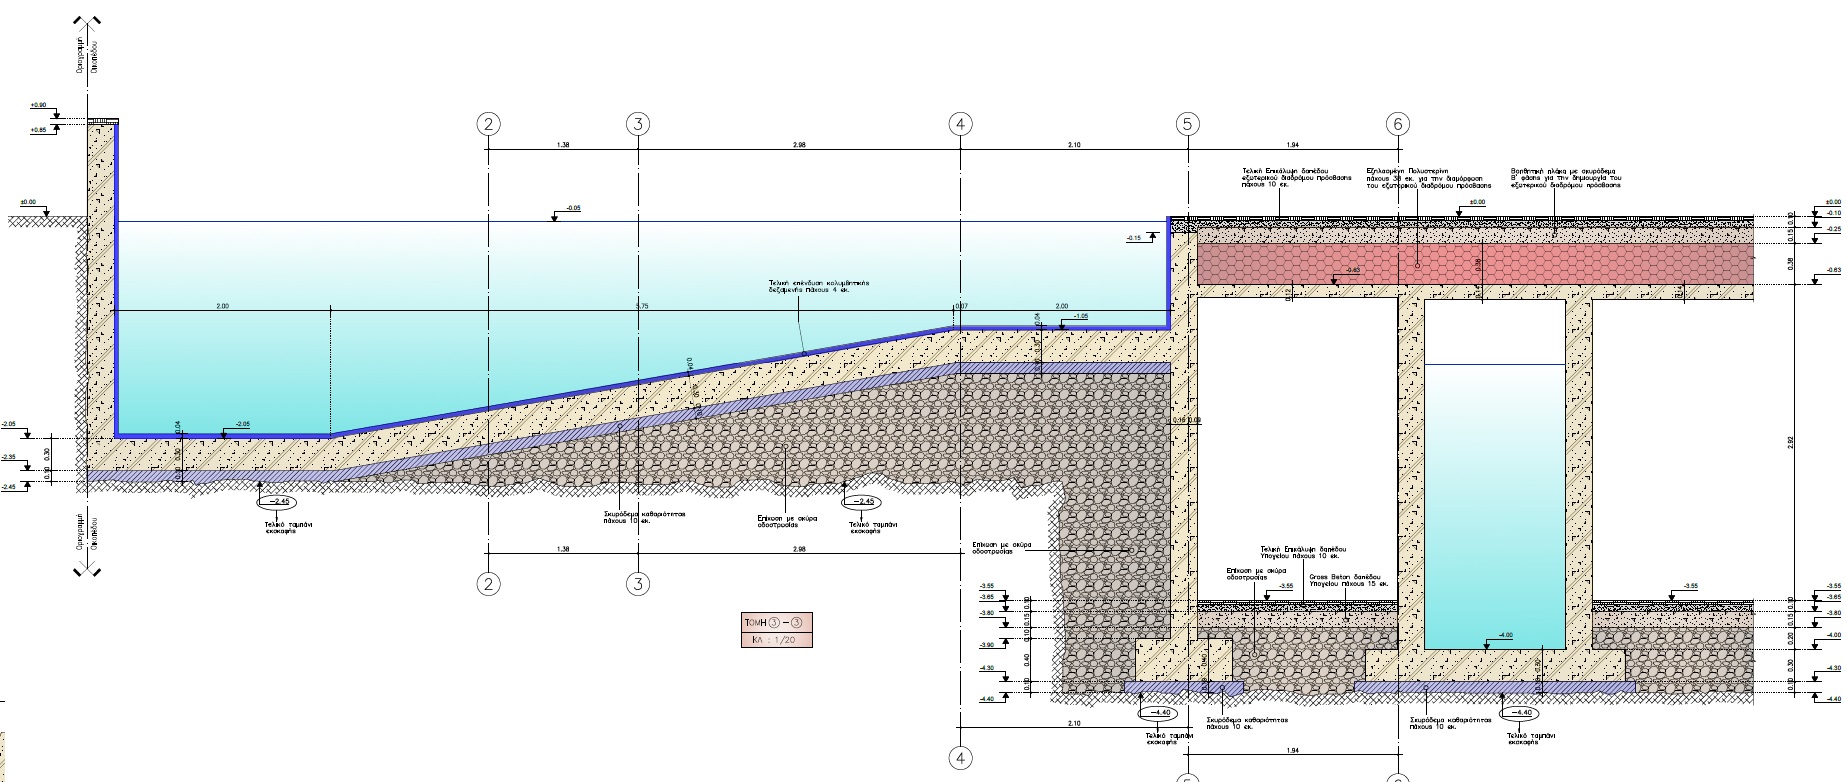The height and width of the screenshot is (782, 1846).
Task: Click the +0.90 elevation marker
Action: (x=38, y=105)
